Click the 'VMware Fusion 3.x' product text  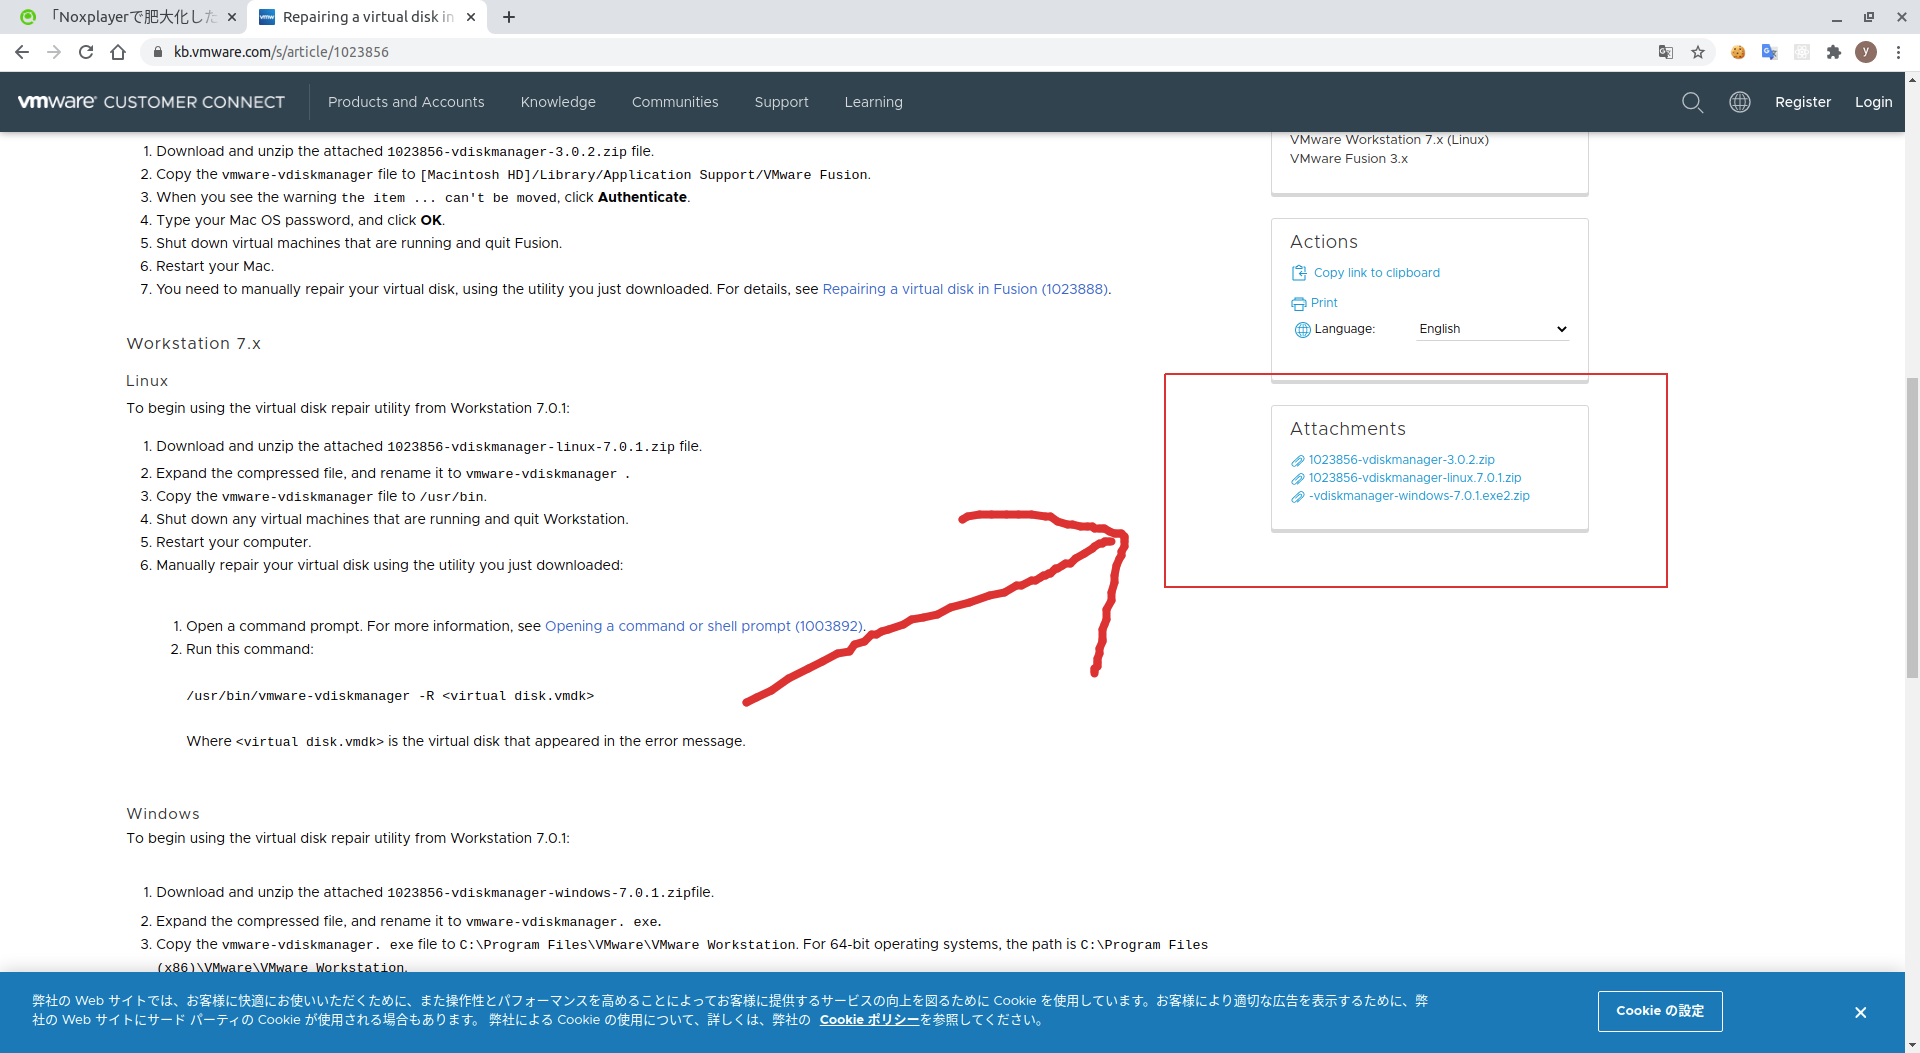[1349, 159]
